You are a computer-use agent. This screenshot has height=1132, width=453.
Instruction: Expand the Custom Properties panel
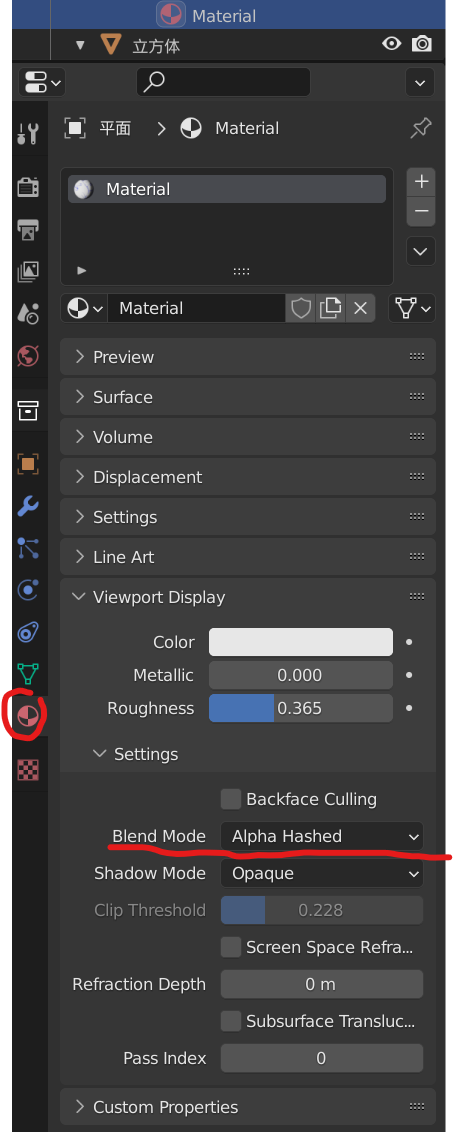click(x=248, y=1107)
